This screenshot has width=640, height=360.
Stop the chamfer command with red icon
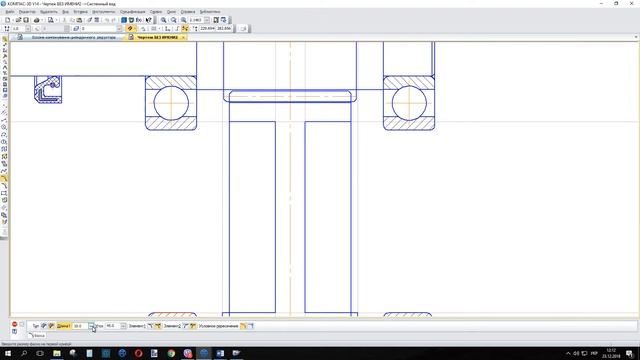15,324
